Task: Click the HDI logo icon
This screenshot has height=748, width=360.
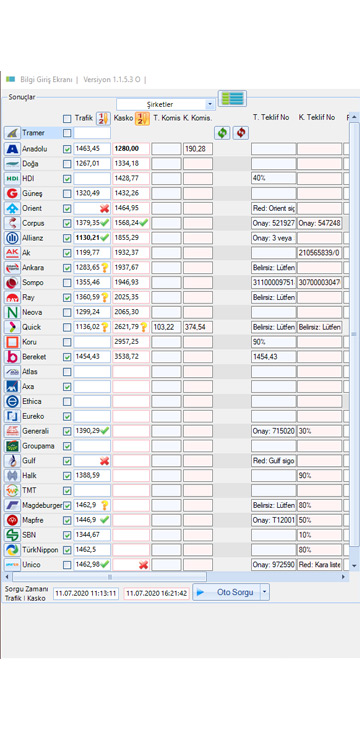Action: click(x=12, y=178)
